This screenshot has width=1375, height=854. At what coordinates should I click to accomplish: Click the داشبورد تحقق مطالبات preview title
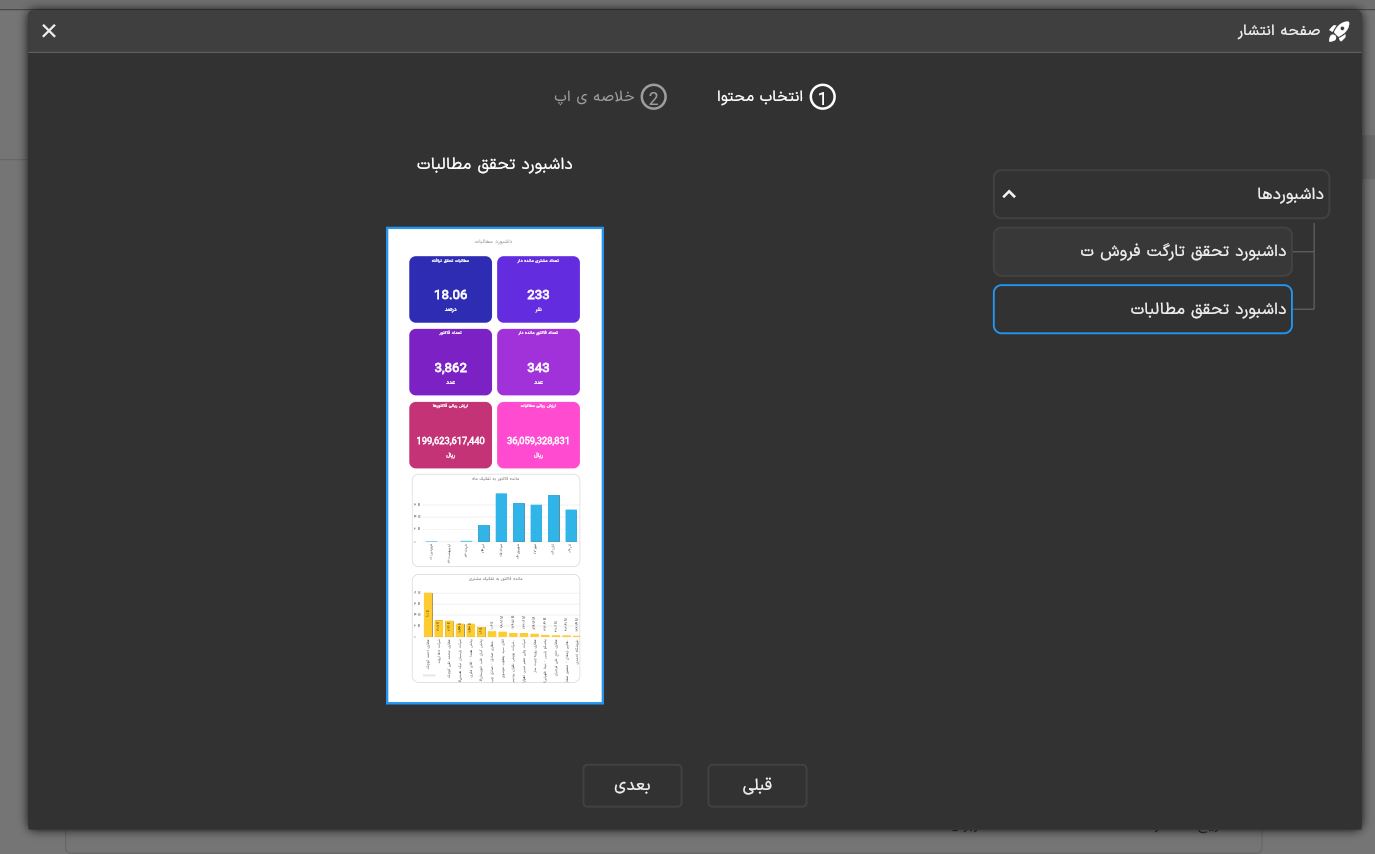(495, 164)
